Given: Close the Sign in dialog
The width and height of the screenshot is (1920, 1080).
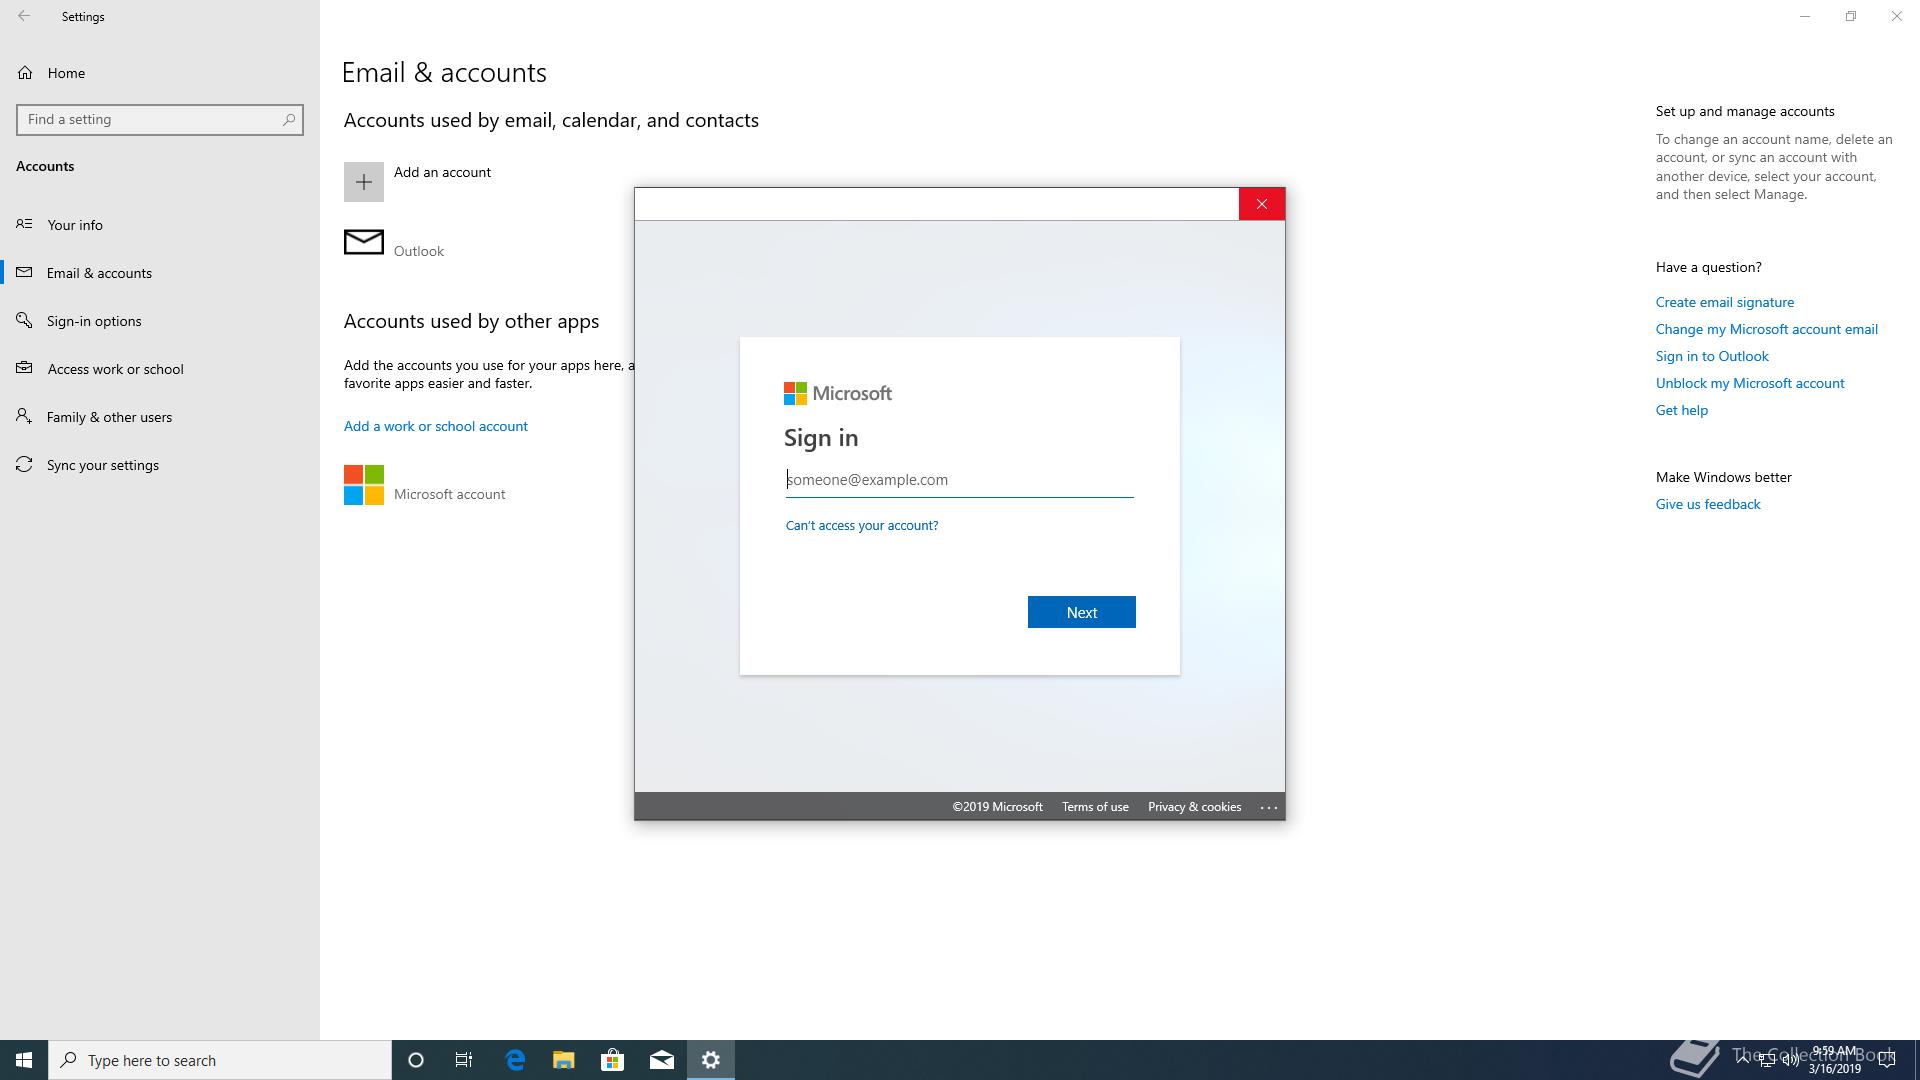Looking at the screenshot, I should coord(1262,204).
